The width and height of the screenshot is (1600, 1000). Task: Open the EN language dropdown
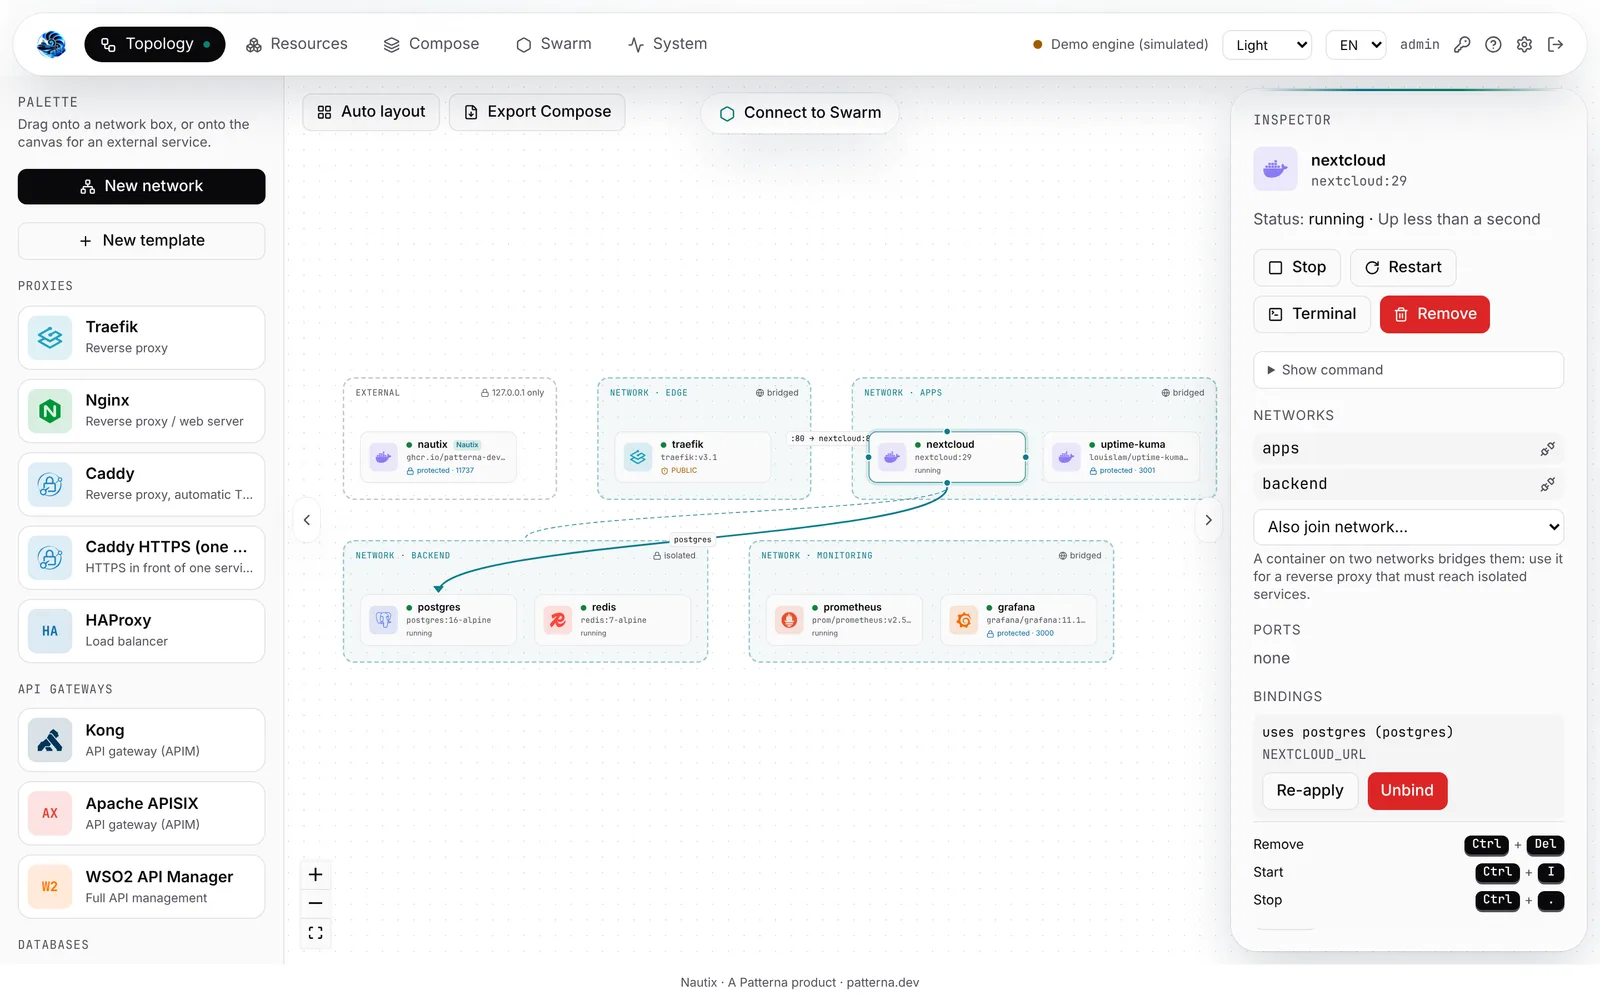click(1356, 45)
